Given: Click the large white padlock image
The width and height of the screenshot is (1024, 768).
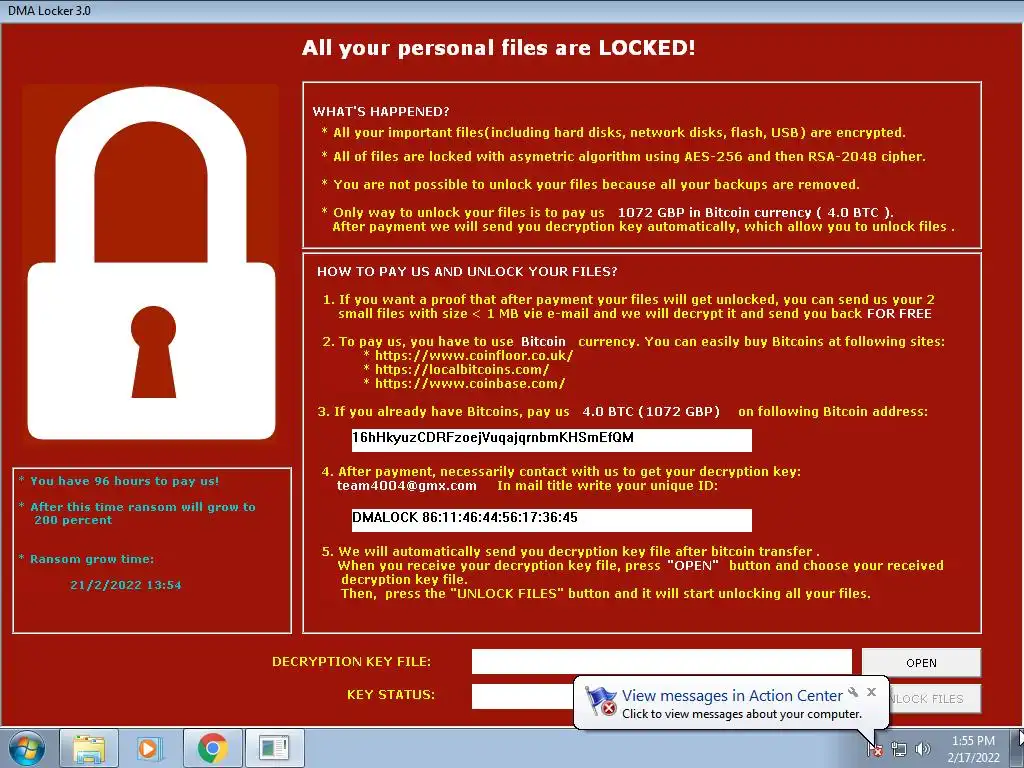Looking at the screenshot, I should pos(152,263).
